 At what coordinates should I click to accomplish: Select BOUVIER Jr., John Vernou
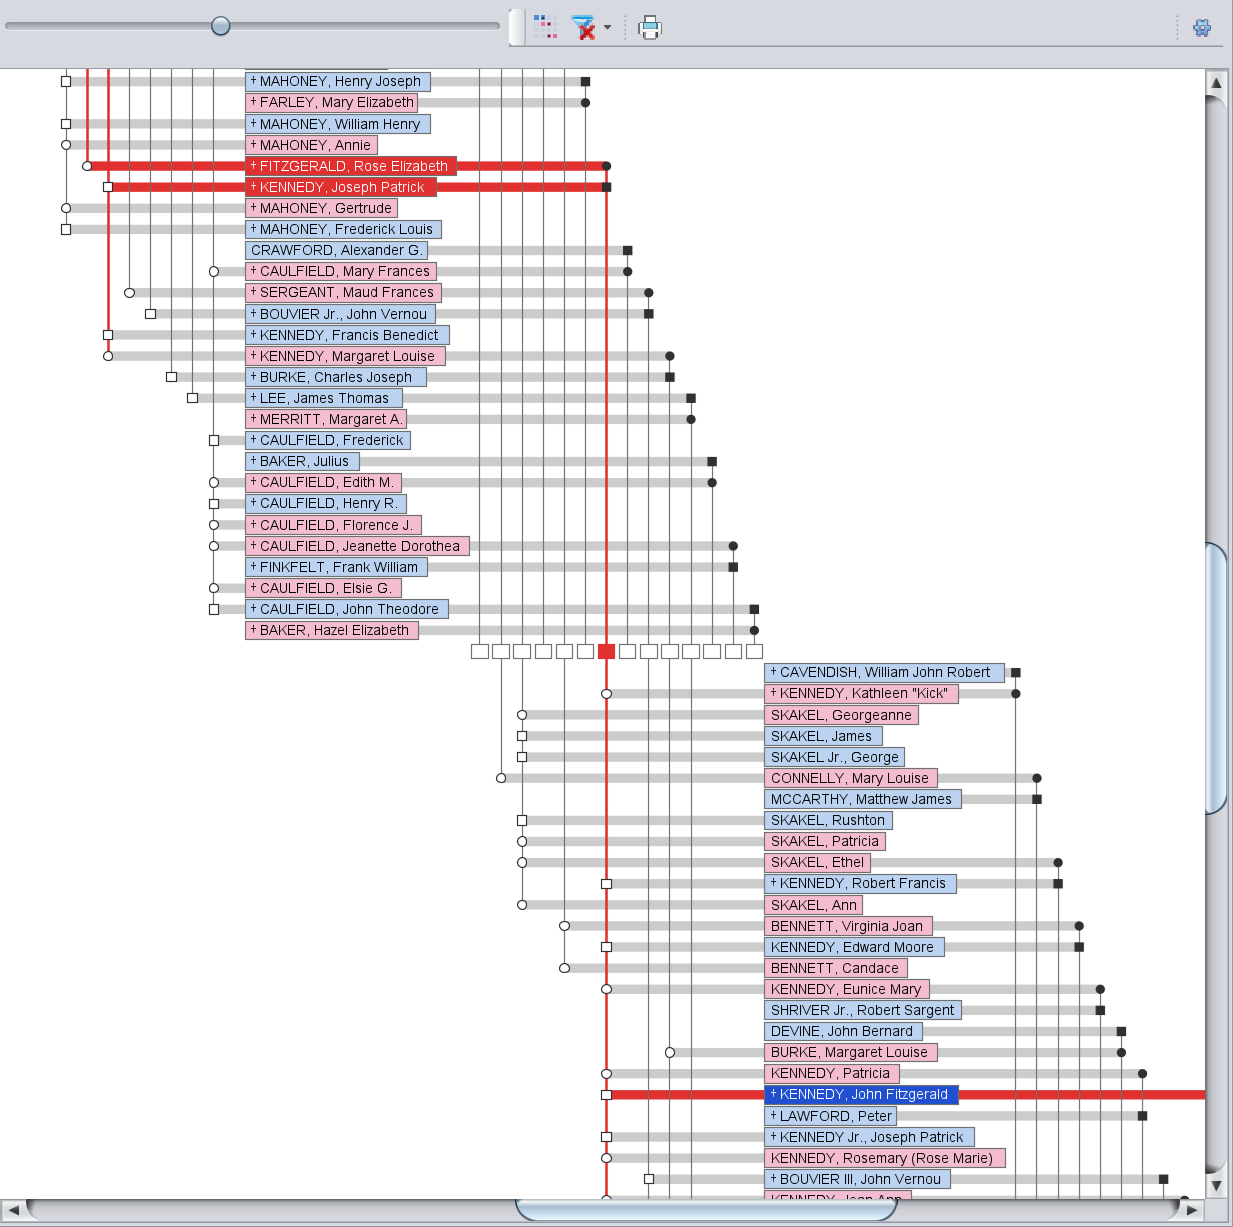340,314
